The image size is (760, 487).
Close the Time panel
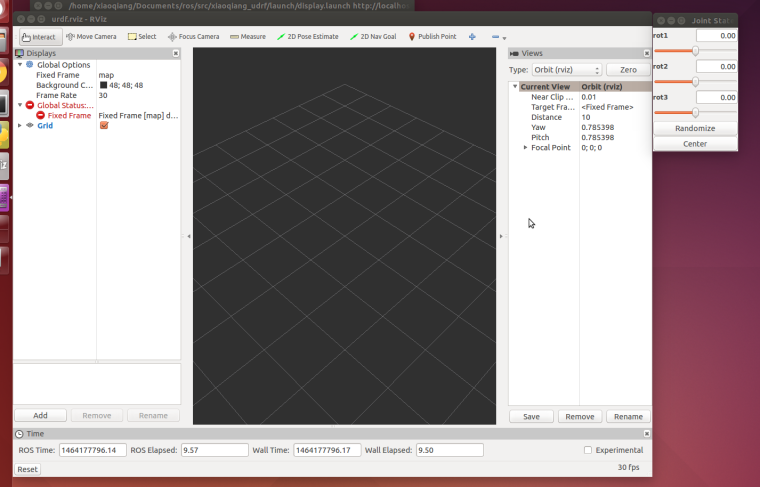click(x=647, y=434)
